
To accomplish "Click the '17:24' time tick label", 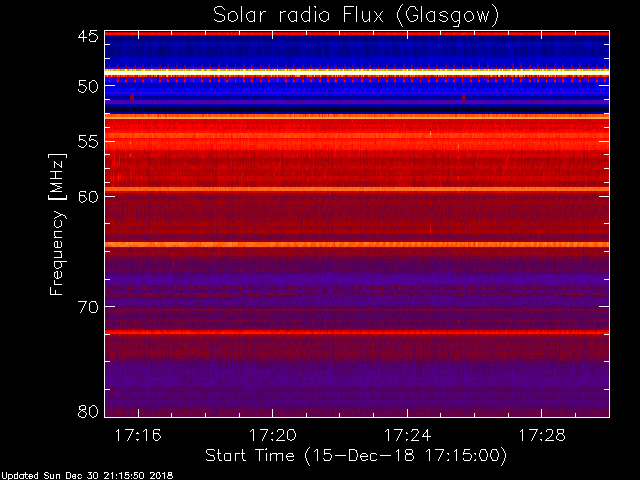I will click(x=407, y=436).
